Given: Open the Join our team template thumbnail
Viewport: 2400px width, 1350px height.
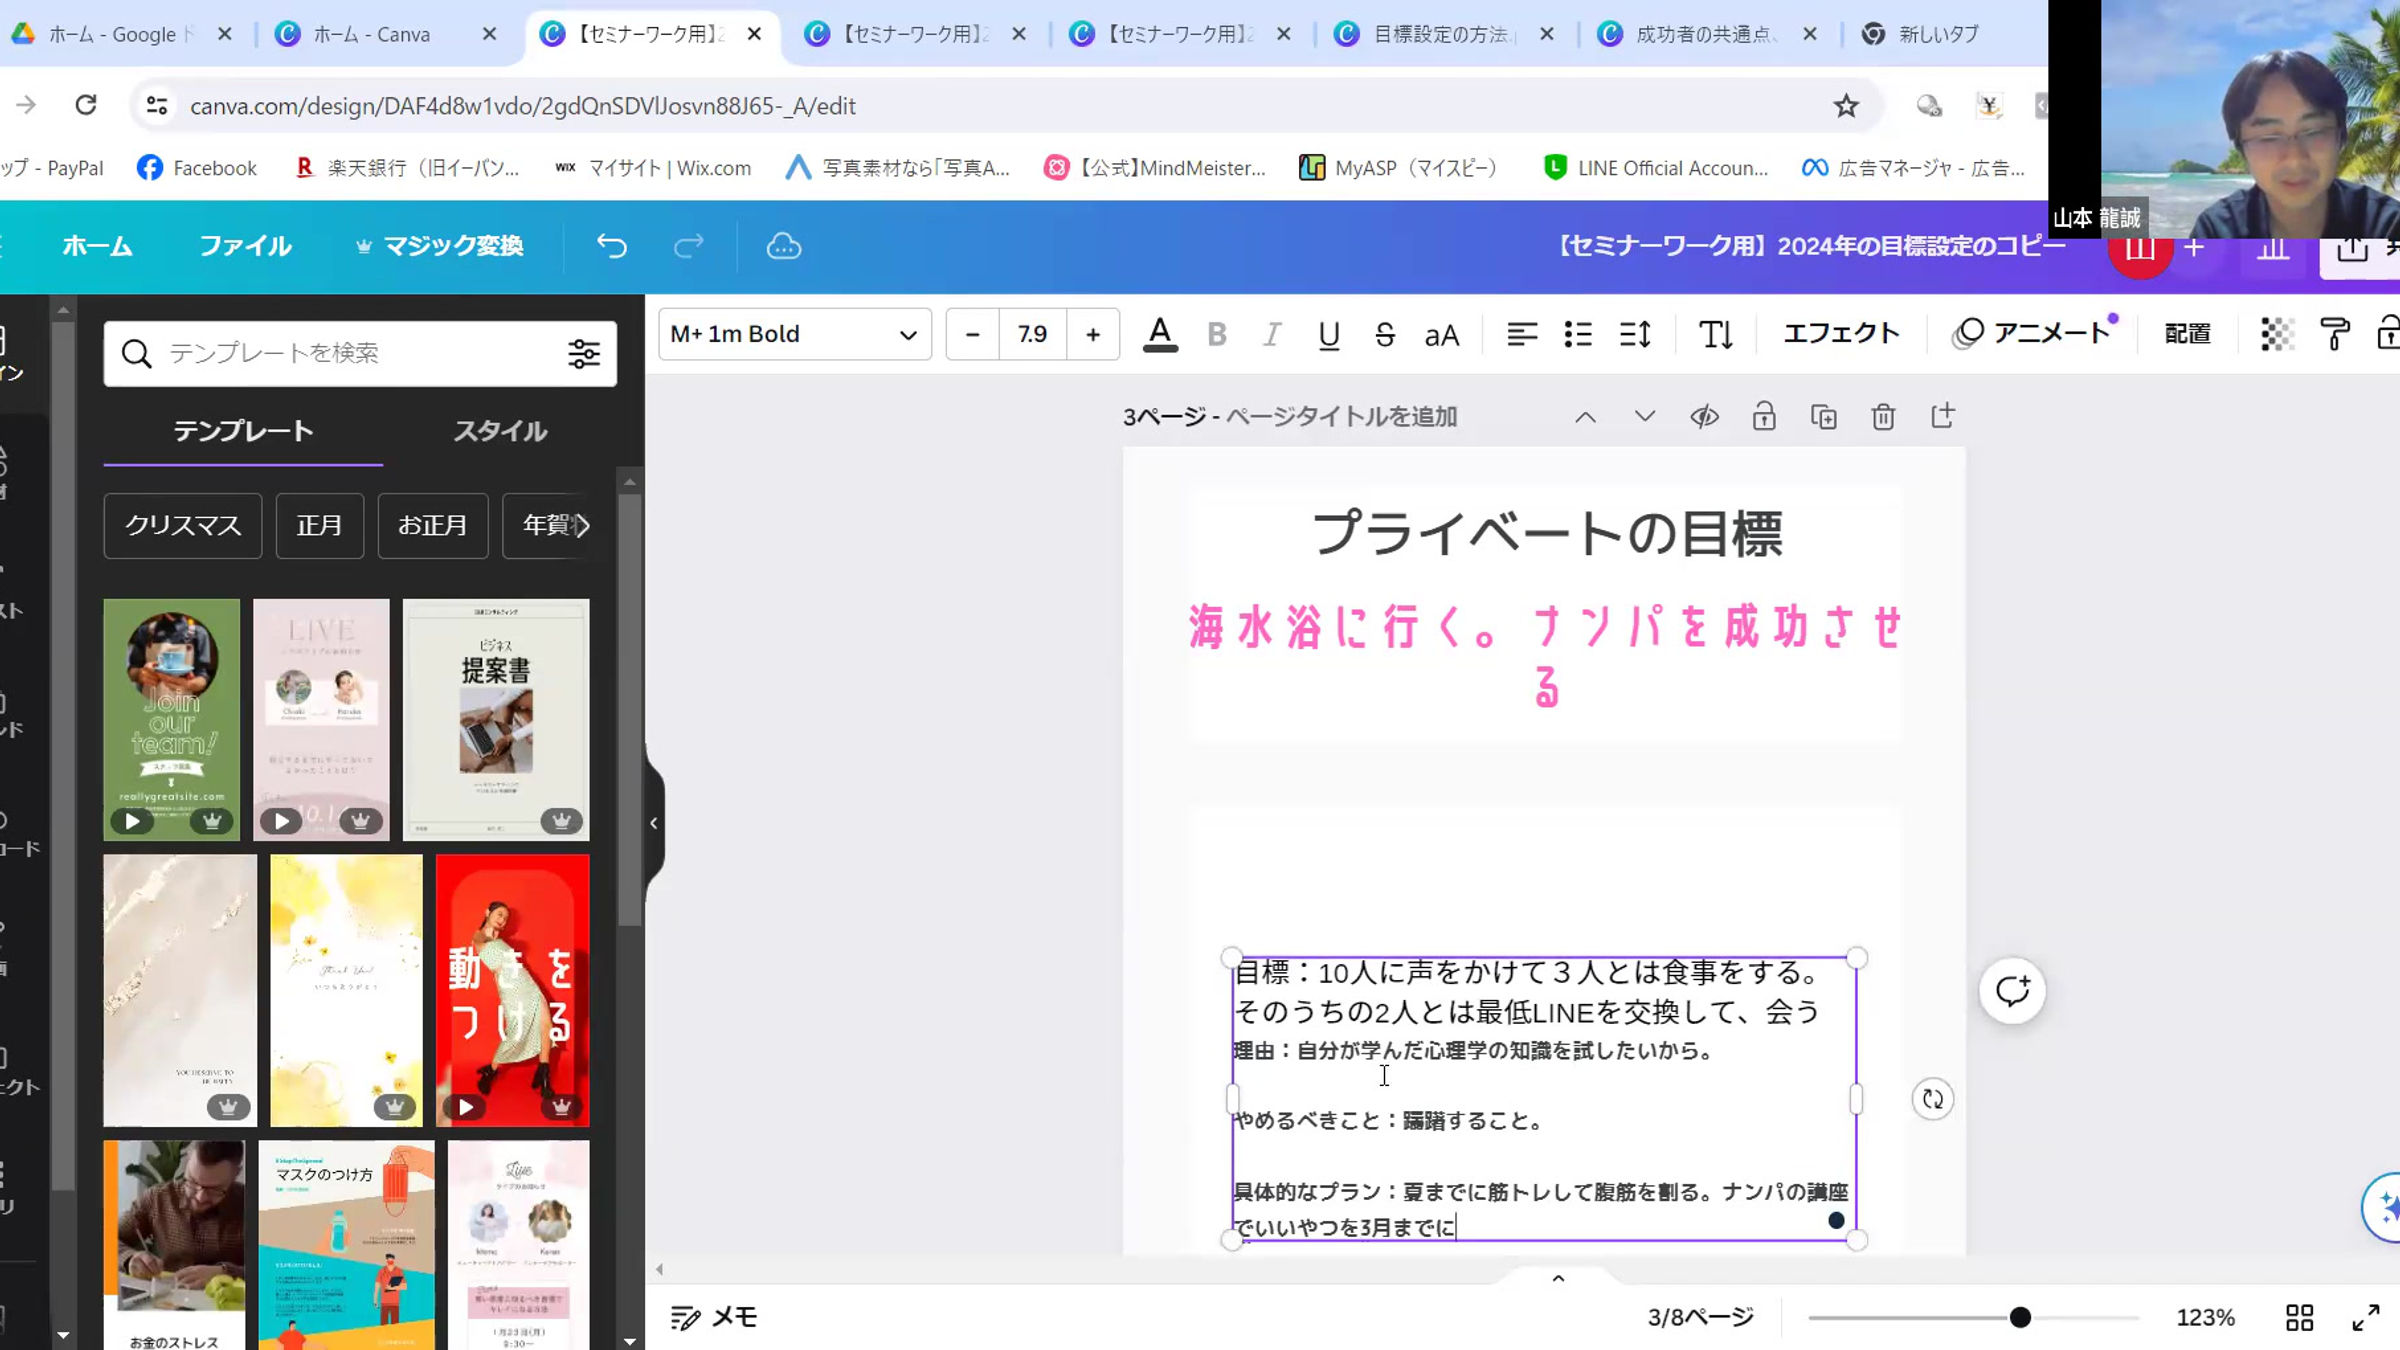Looking at the screenshot, I should [x=172, y=720].
